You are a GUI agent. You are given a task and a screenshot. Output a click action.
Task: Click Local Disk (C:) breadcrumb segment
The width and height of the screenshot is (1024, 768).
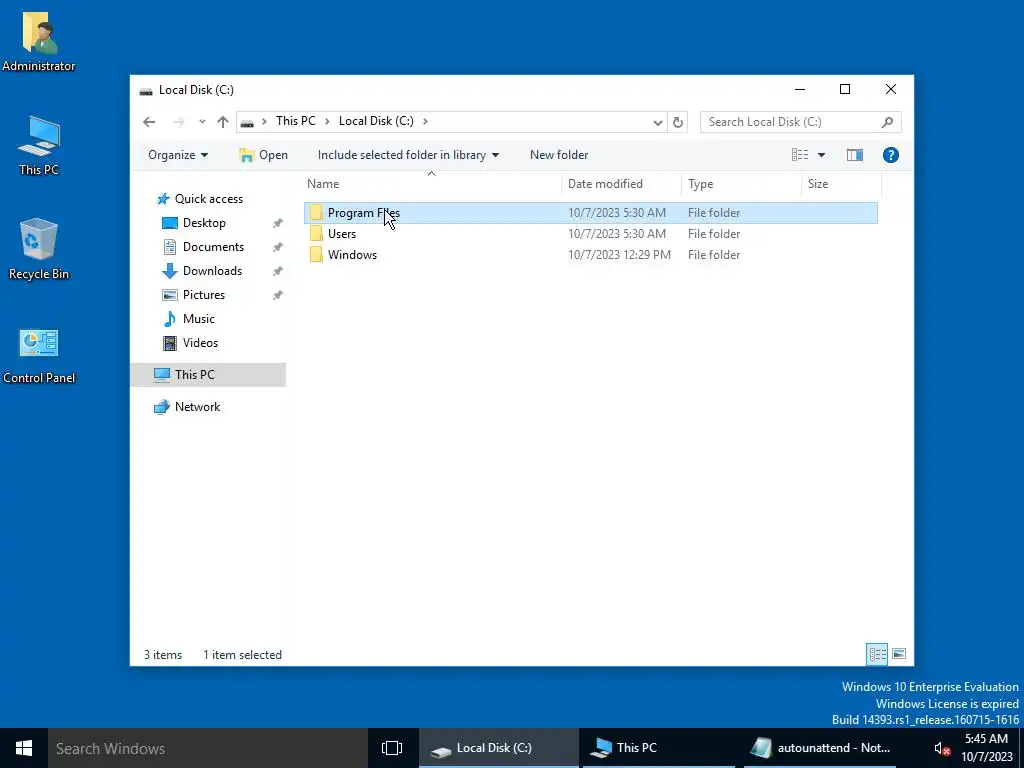[376, 121]
